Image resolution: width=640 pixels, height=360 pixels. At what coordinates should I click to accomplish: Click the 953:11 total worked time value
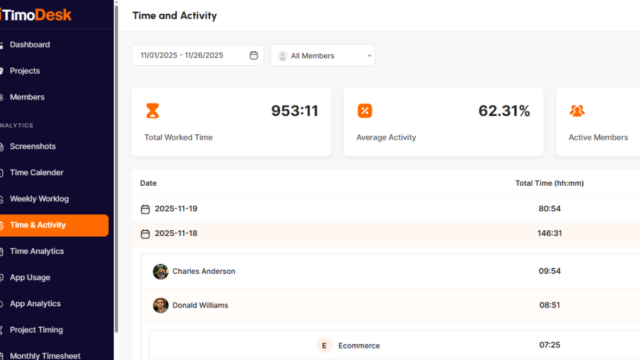(x=295, y=111)
